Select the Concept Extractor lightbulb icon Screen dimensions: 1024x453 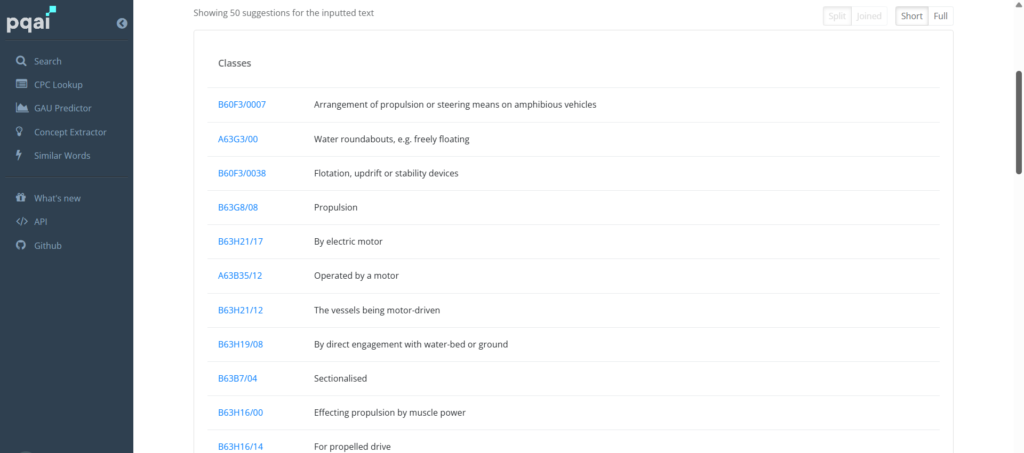pos(20,131)
